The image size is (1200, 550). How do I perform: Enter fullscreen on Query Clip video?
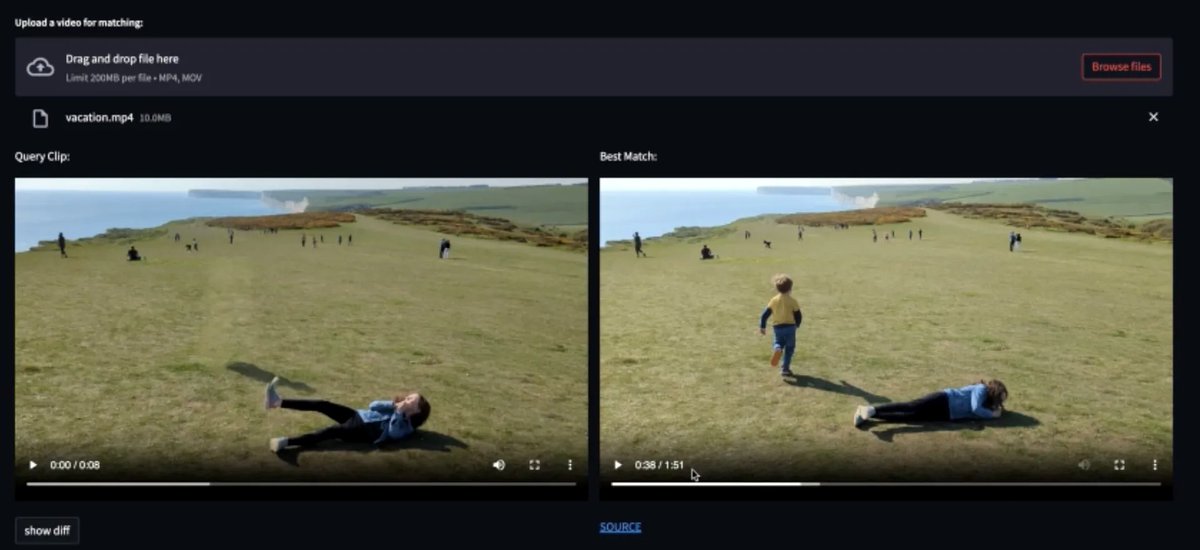pyautogui.click(x=535, y=465)
